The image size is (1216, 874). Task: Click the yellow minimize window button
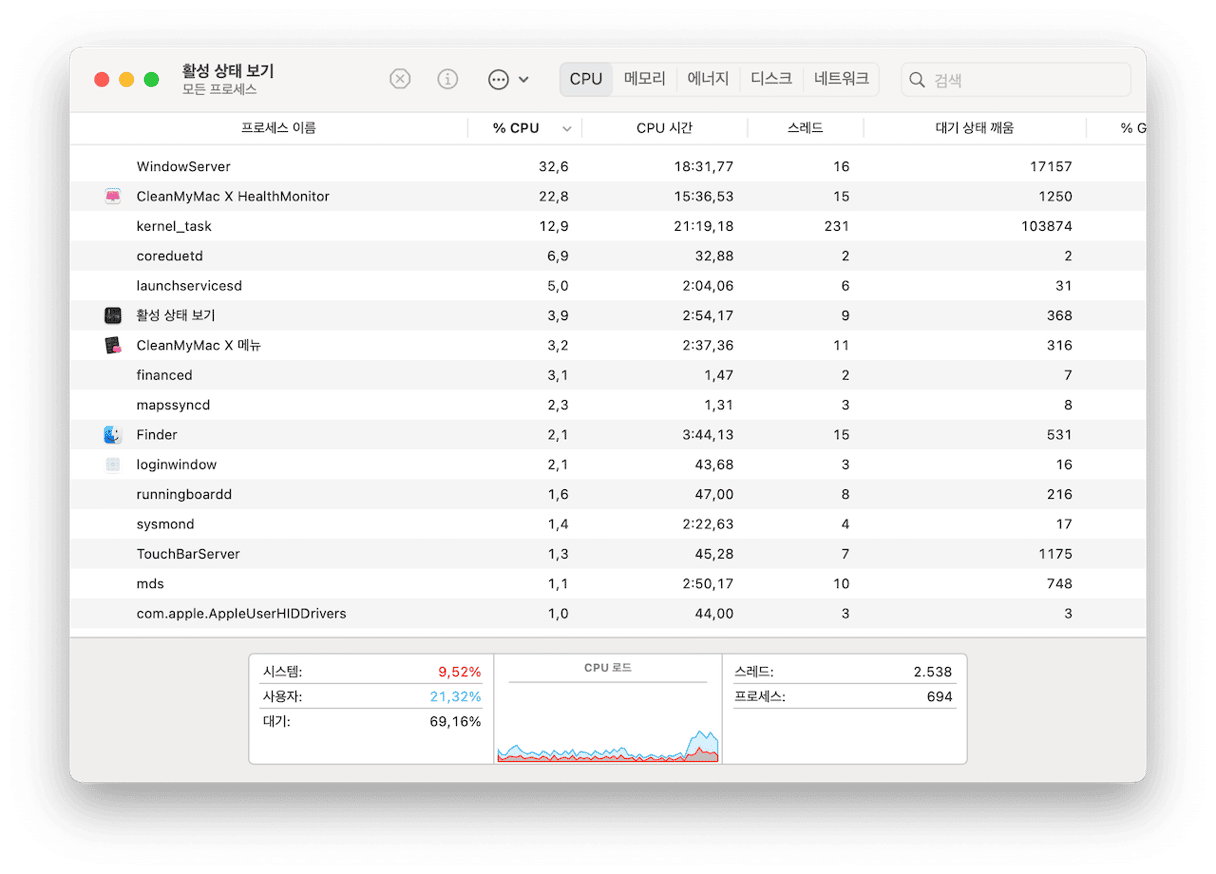pyautogui.click(x=127, y=79)
